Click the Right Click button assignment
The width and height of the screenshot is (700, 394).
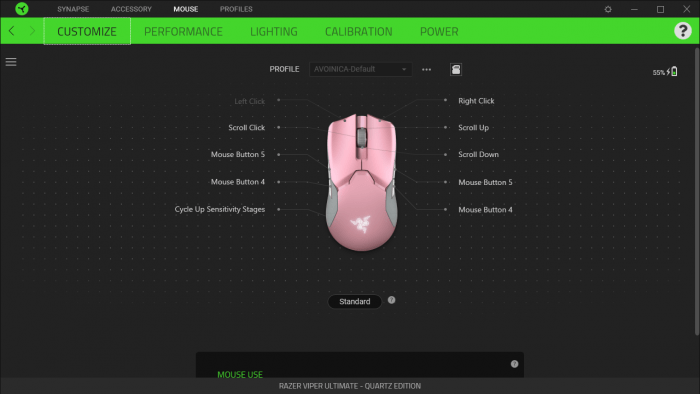coord(476,101)
